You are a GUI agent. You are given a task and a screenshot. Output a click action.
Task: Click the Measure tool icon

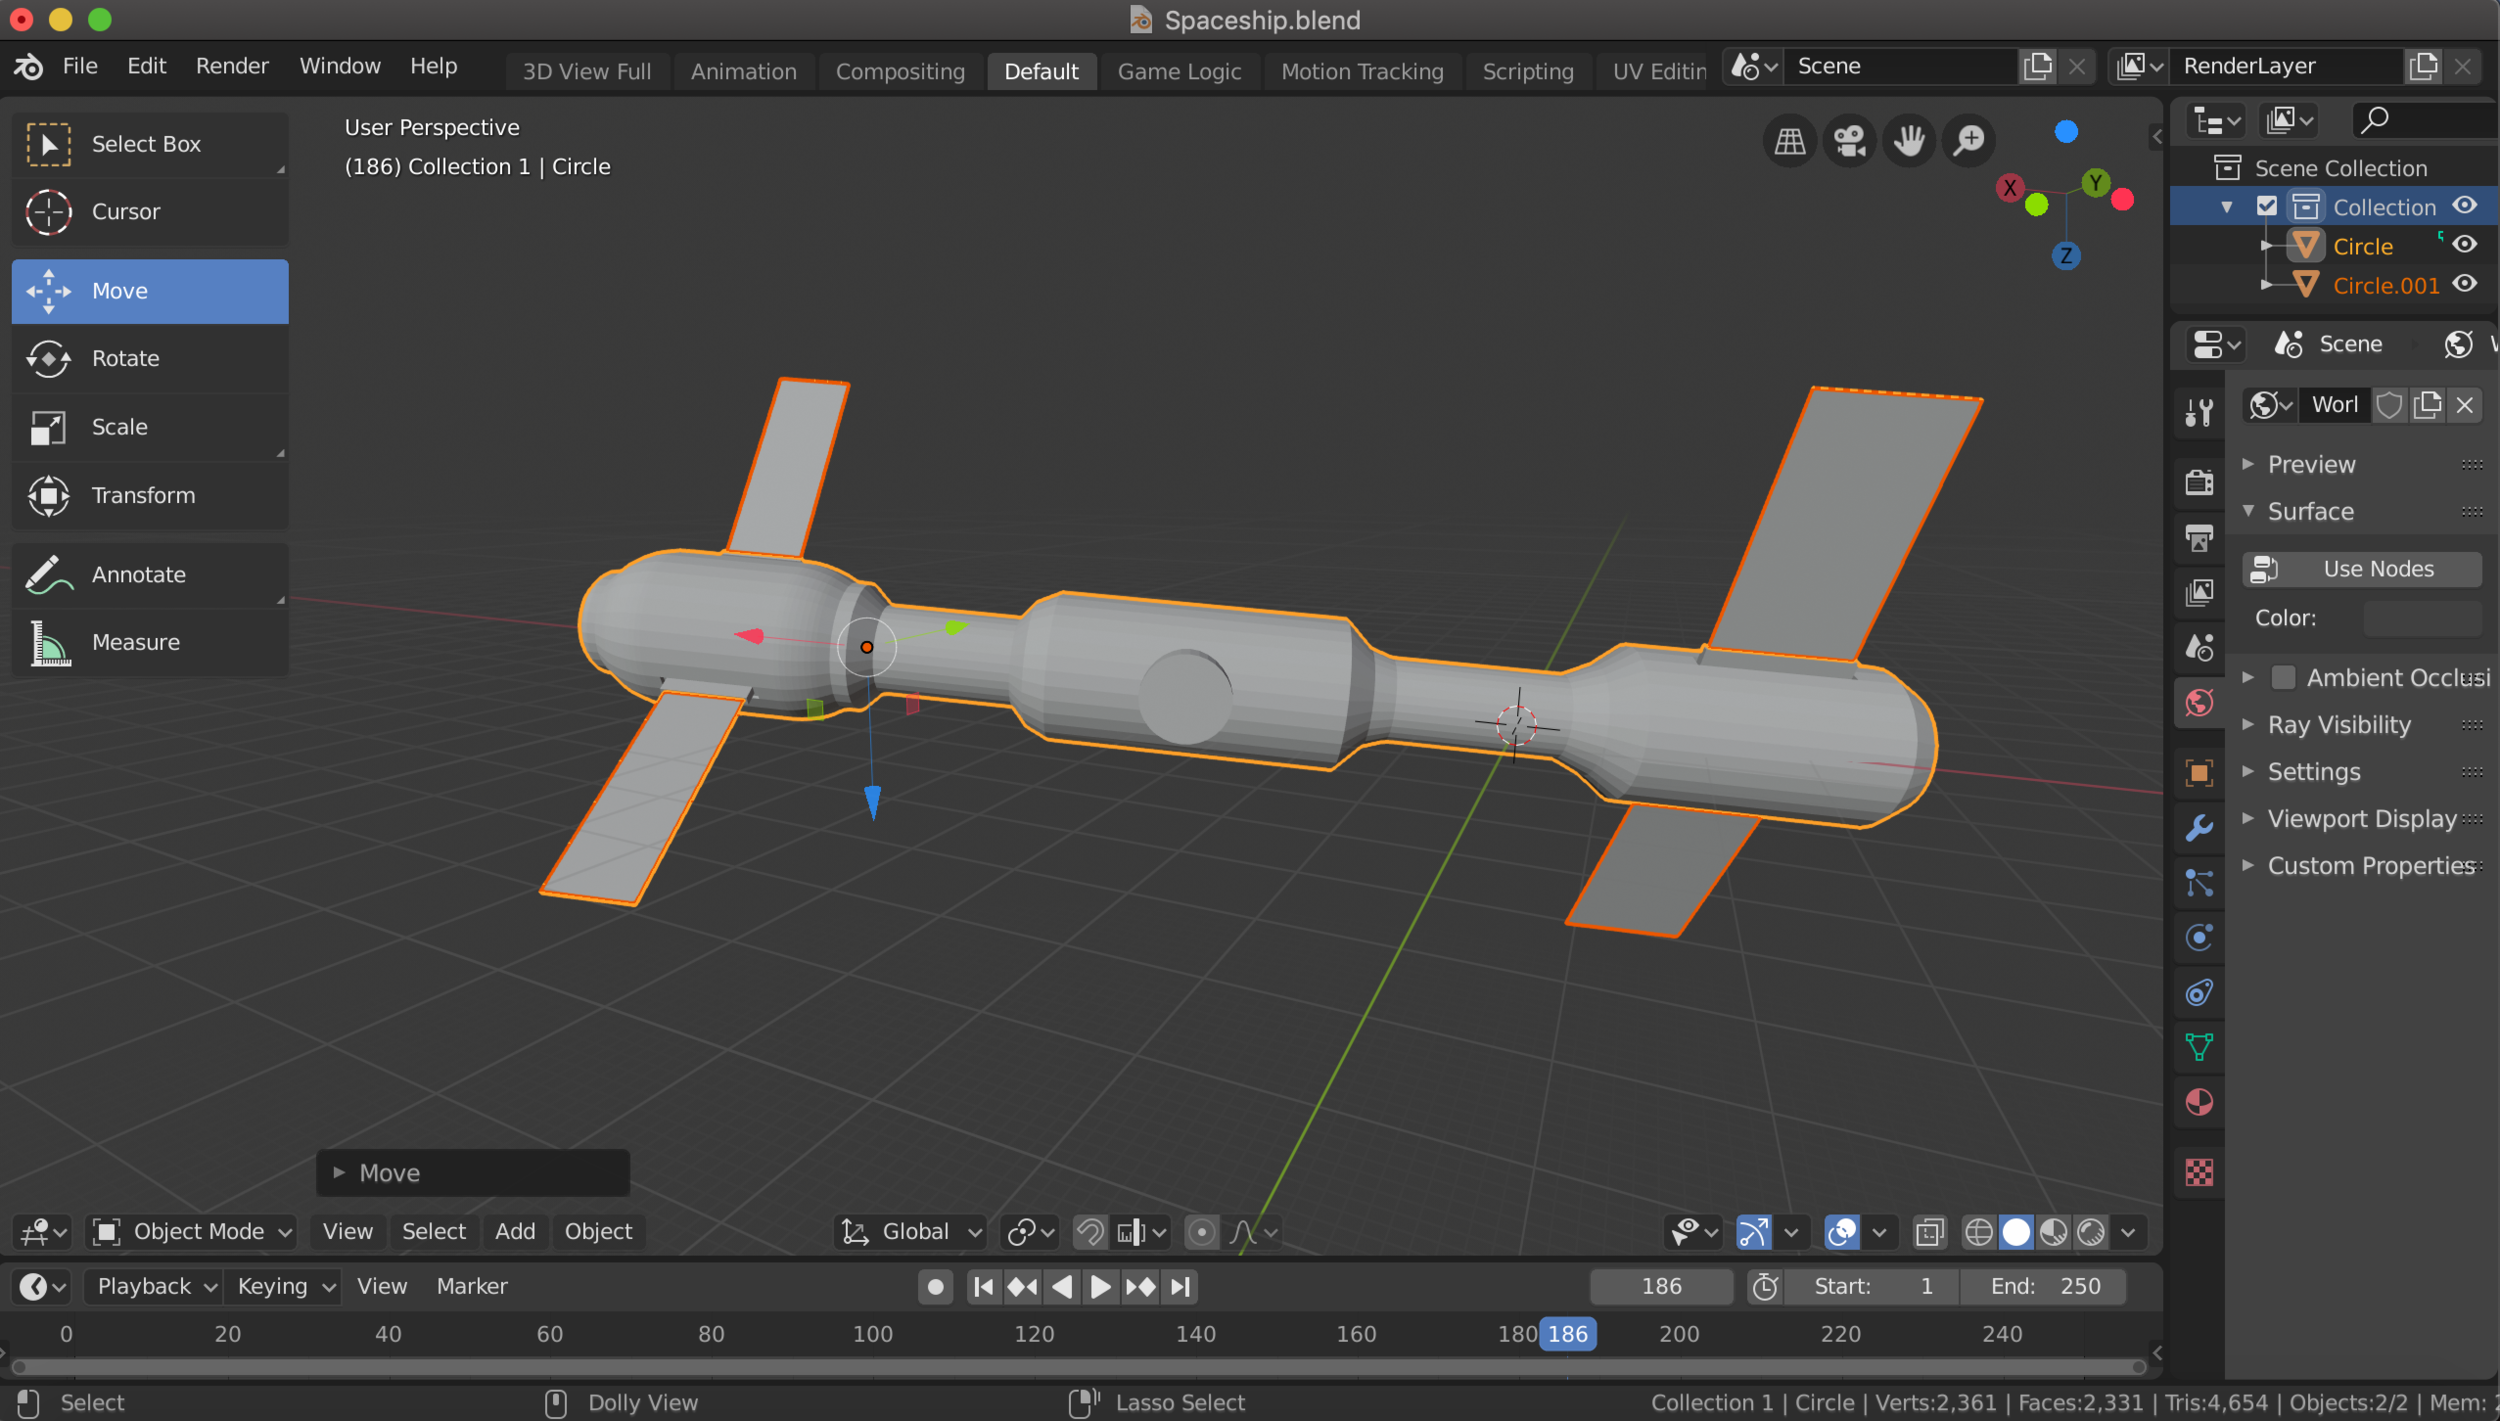(48, 640)
